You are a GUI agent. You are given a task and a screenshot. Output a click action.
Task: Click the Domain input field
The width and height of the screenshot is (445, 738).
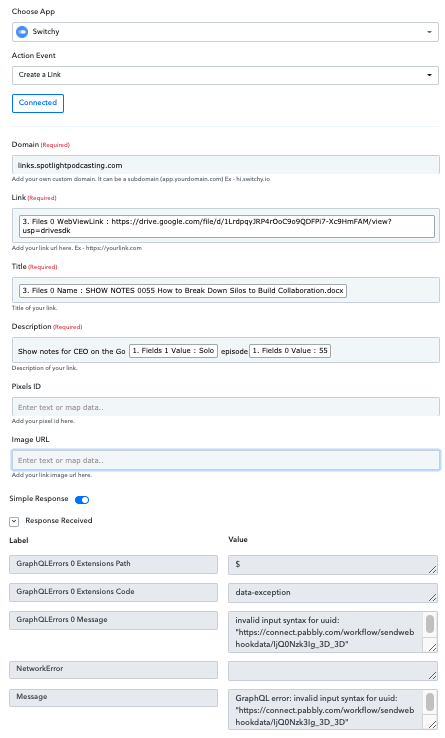click(226, 165)
